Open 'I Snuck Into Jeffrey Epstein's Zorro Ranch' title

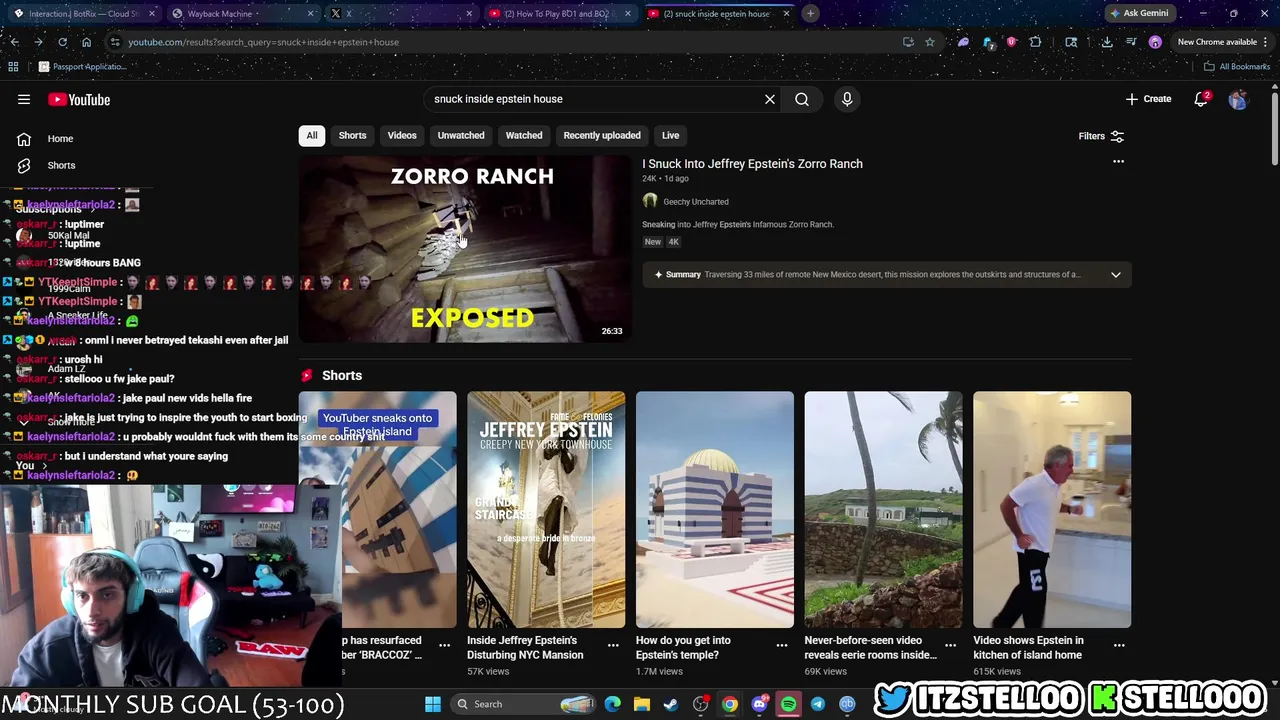[x=752, y=164]
